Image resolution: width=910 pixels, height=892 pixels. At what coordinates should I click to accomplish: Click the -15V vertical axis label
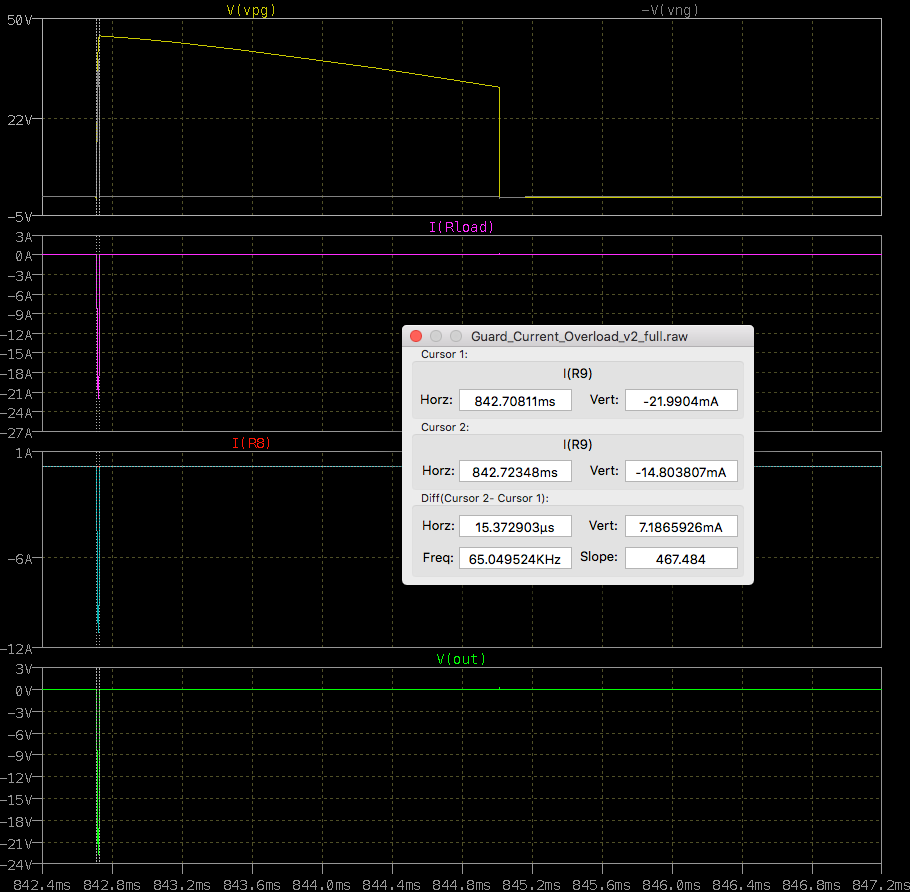point(17,800)
